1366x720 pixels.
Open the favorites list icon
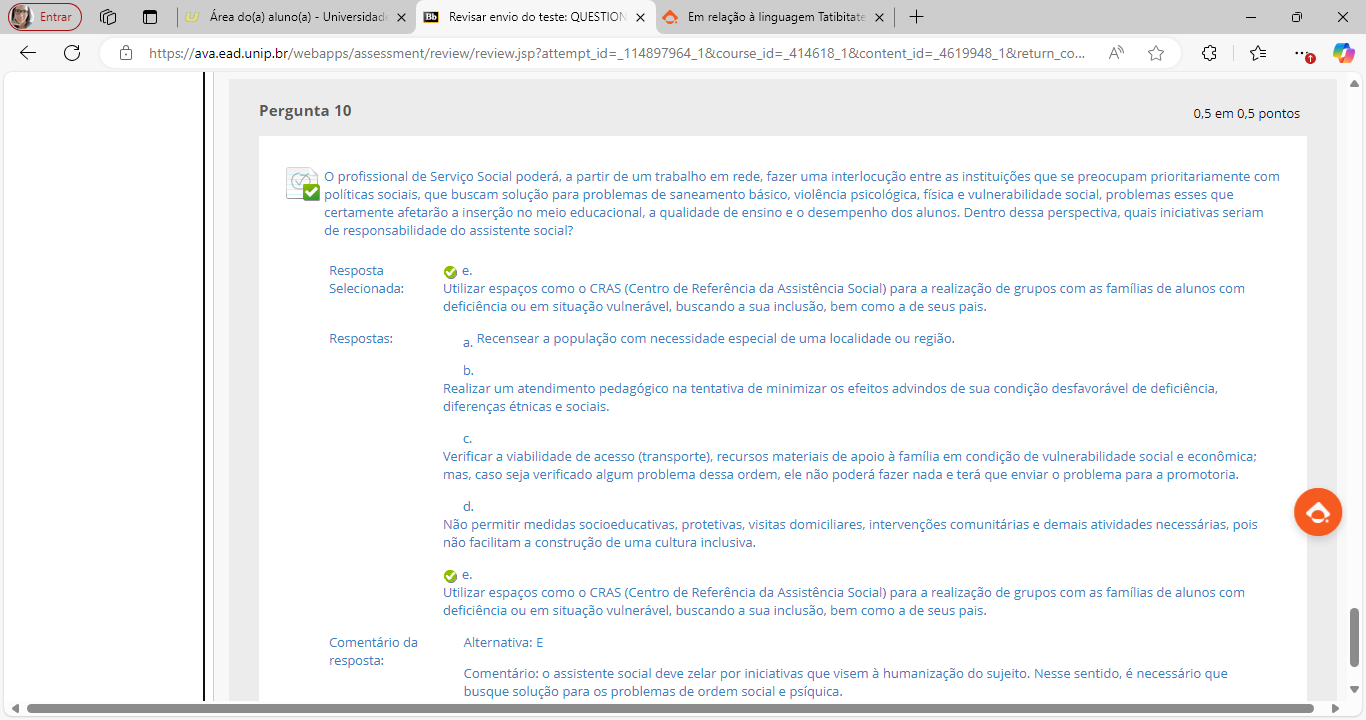(x=1258, y=53)
